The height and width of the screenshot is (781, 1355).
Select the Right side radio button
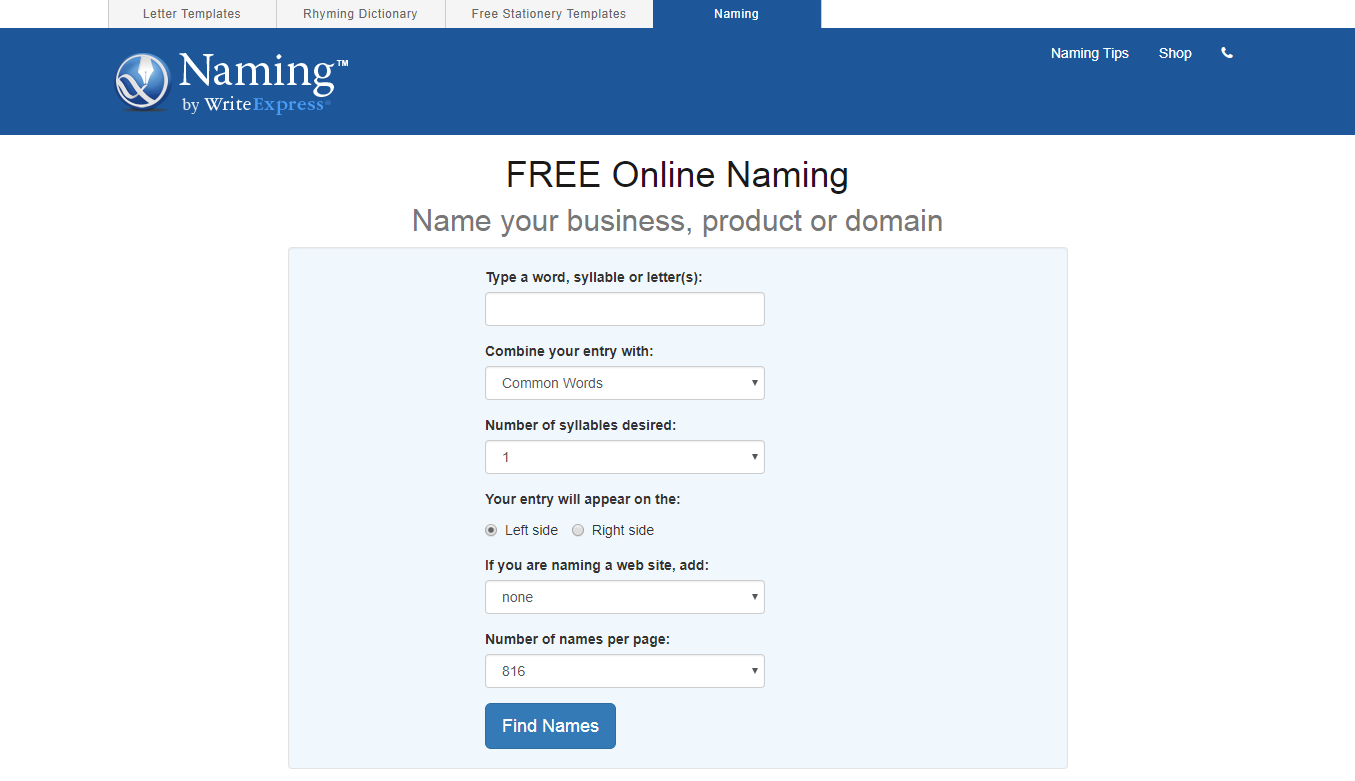pyautogui.click(x=578, y=530)
